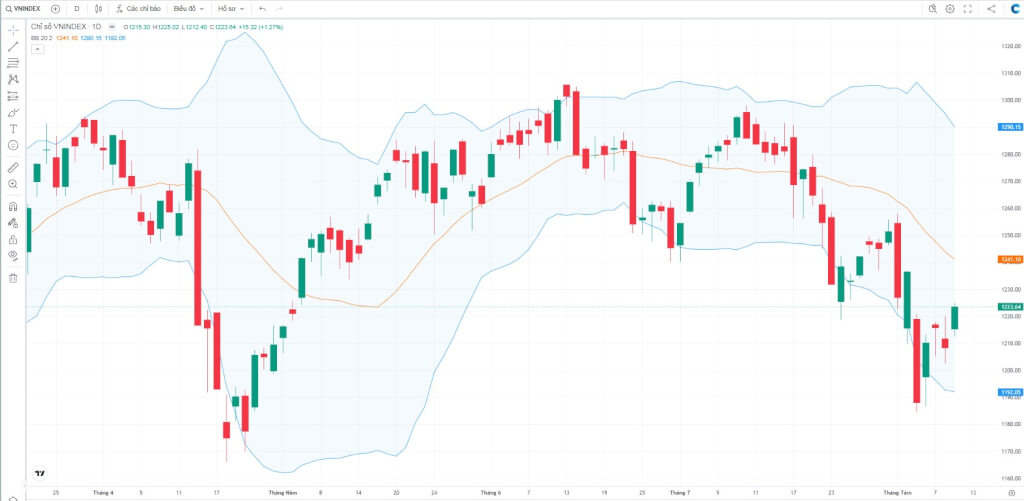
Task: Activate the zoom in tool
Action: coord(13,184)
